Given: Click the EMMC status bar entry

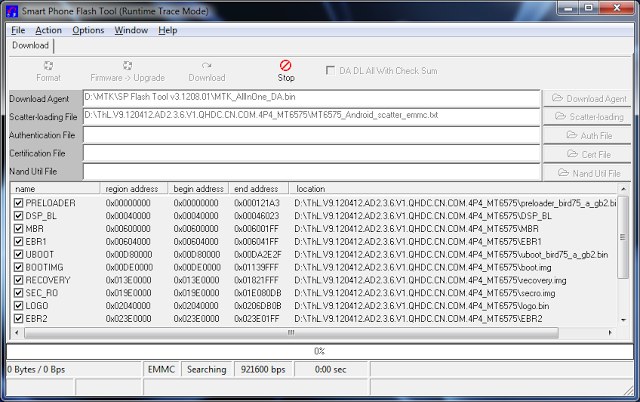Looking at the screenshot, I should [161, 369].
